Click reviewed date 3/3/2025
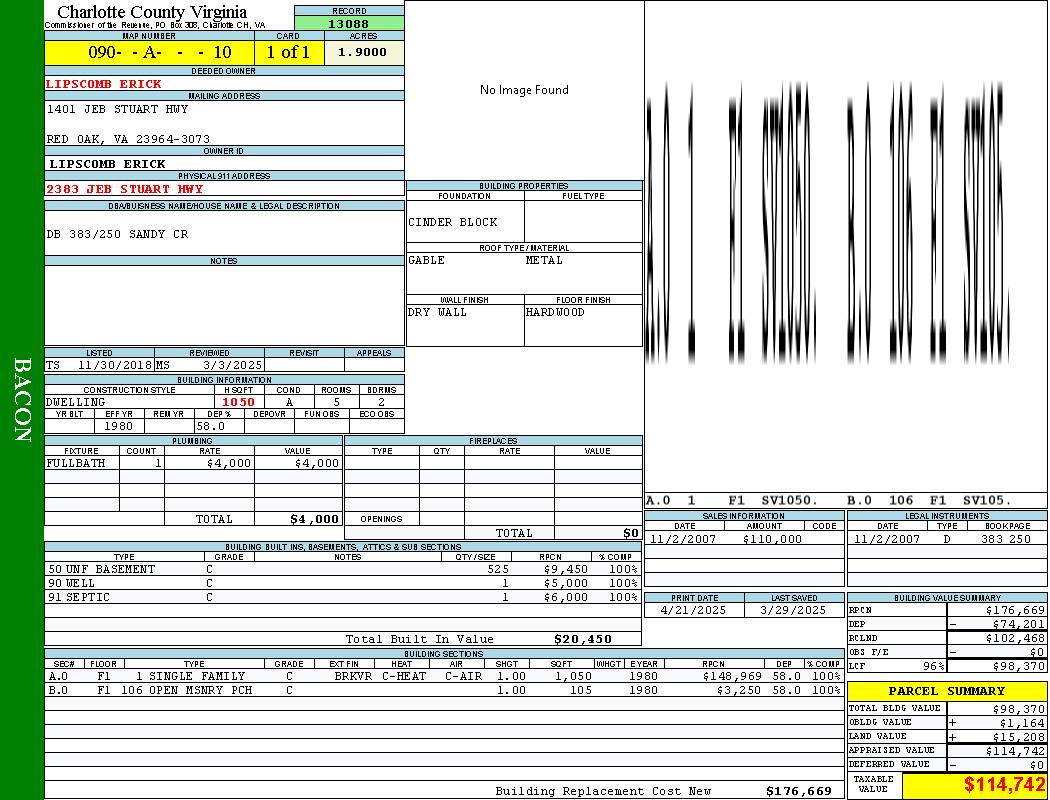The width and height of the screenshot is (1050, 800). (232, 366)
